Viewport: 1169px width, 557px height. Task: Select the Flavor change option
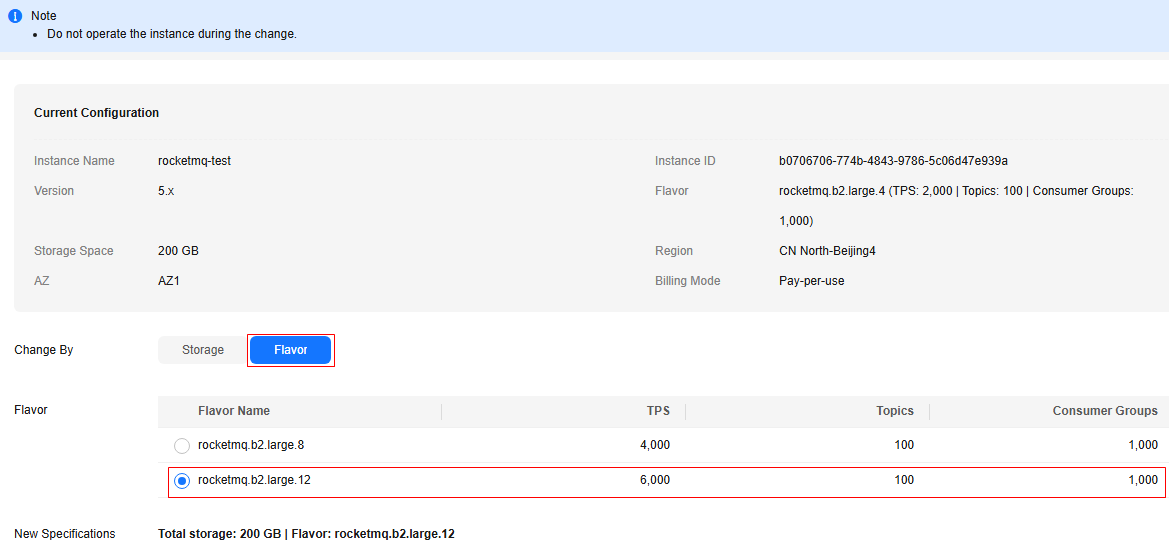click(x=291, y=350)
